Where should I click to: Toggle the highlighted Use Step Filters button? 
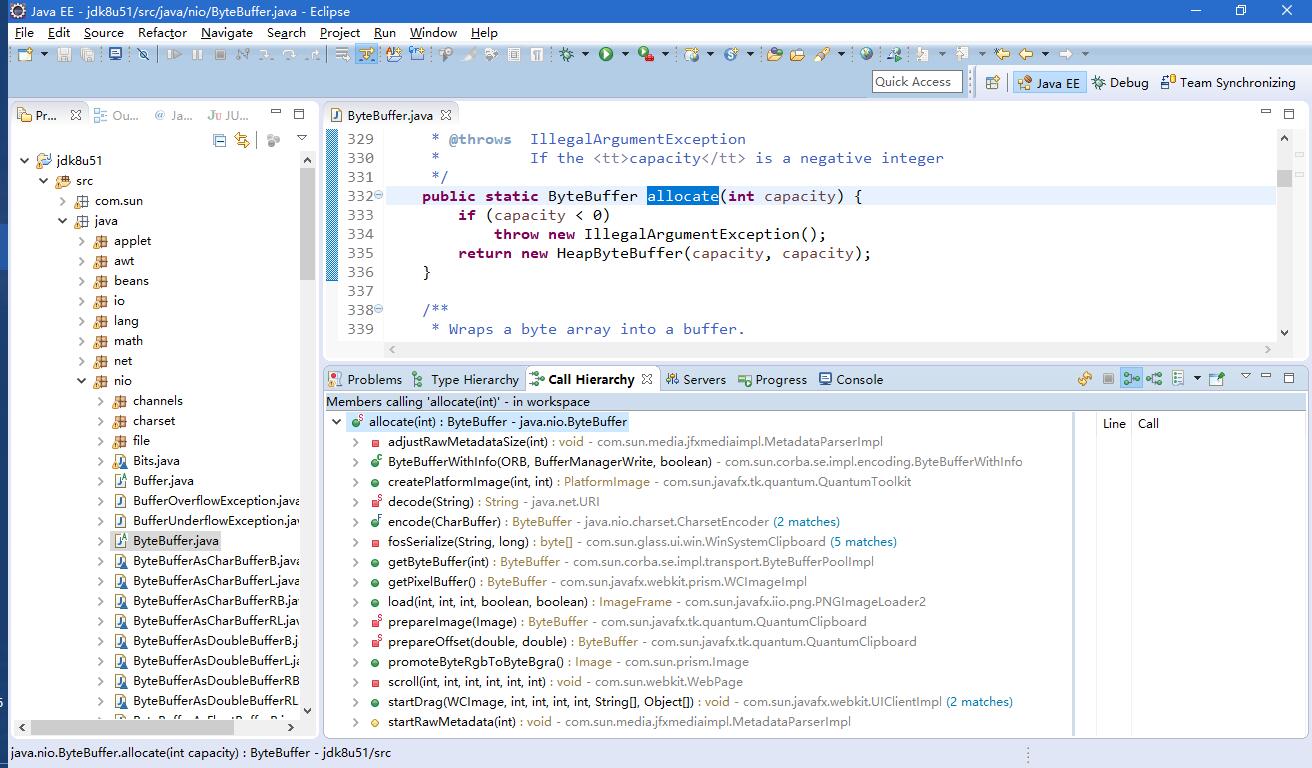[x=366, y=54]
